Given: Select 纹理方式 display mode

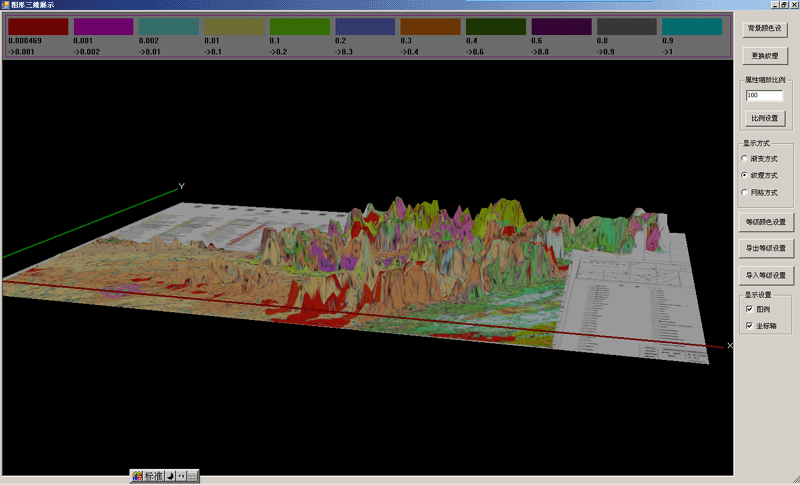Looking at the screenshot, I should (x=744, y=175).
